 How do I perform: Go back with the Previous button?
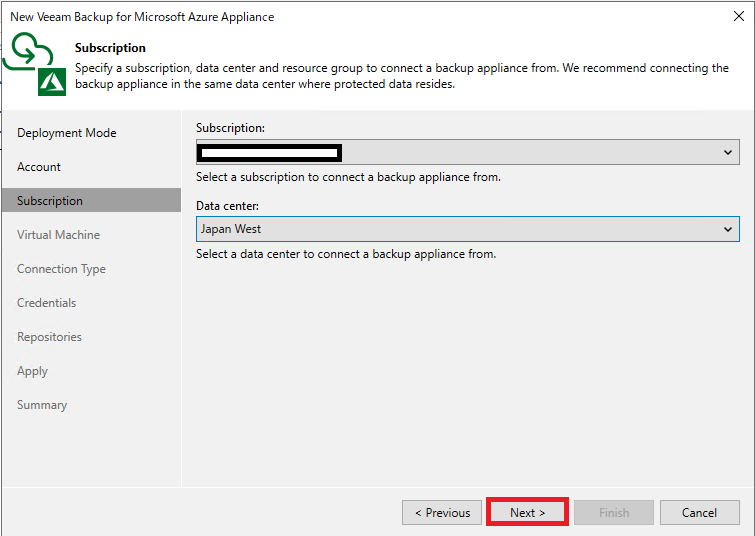click(442, 512)
